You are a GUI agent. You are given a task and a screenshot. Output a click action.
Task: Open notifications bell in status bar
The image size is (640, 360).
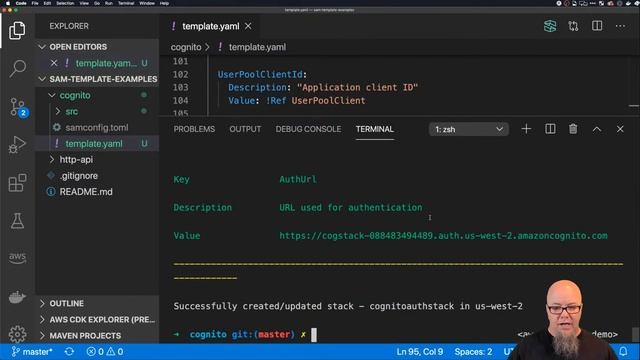tap(623, 351)
